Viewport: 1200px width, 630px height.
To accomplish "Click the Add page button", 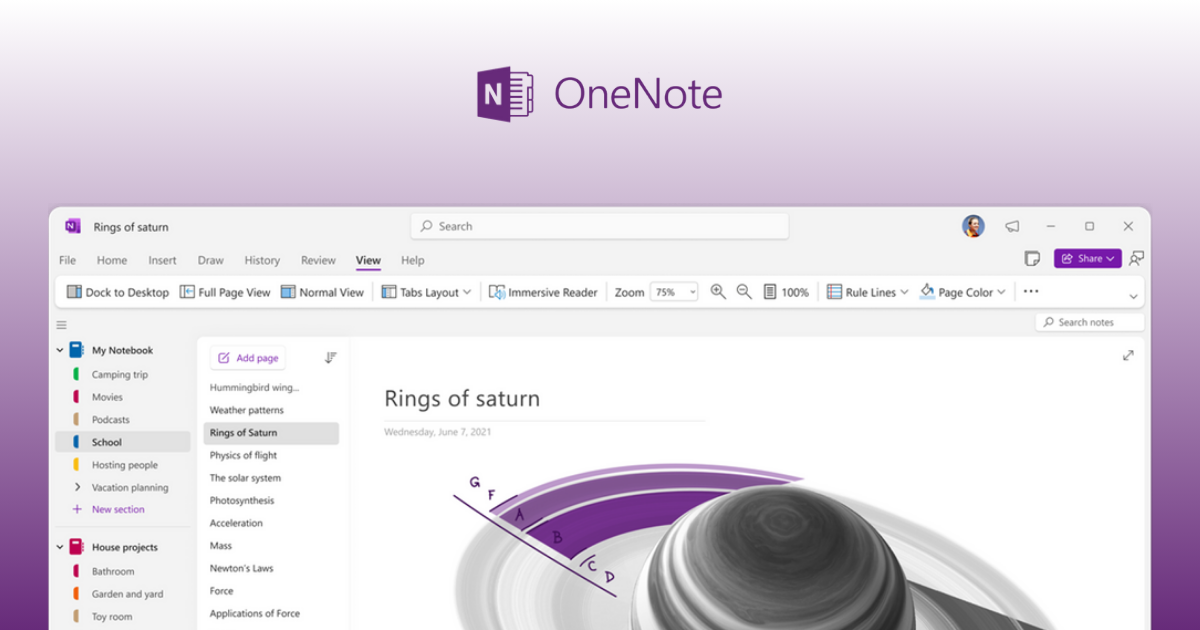I will [x=248, y=358].
